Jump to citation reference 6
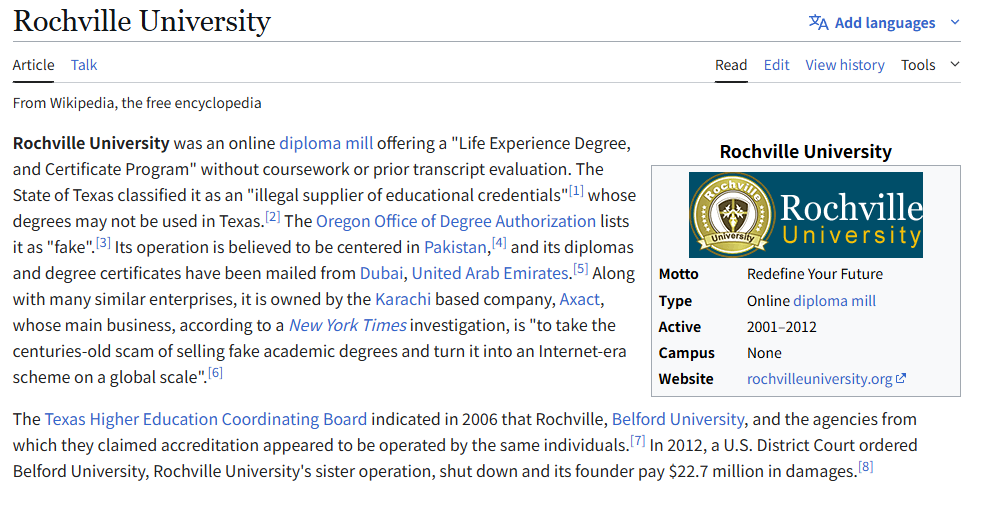The width and height of the screenshot is (988, 511). pos(215,373)
